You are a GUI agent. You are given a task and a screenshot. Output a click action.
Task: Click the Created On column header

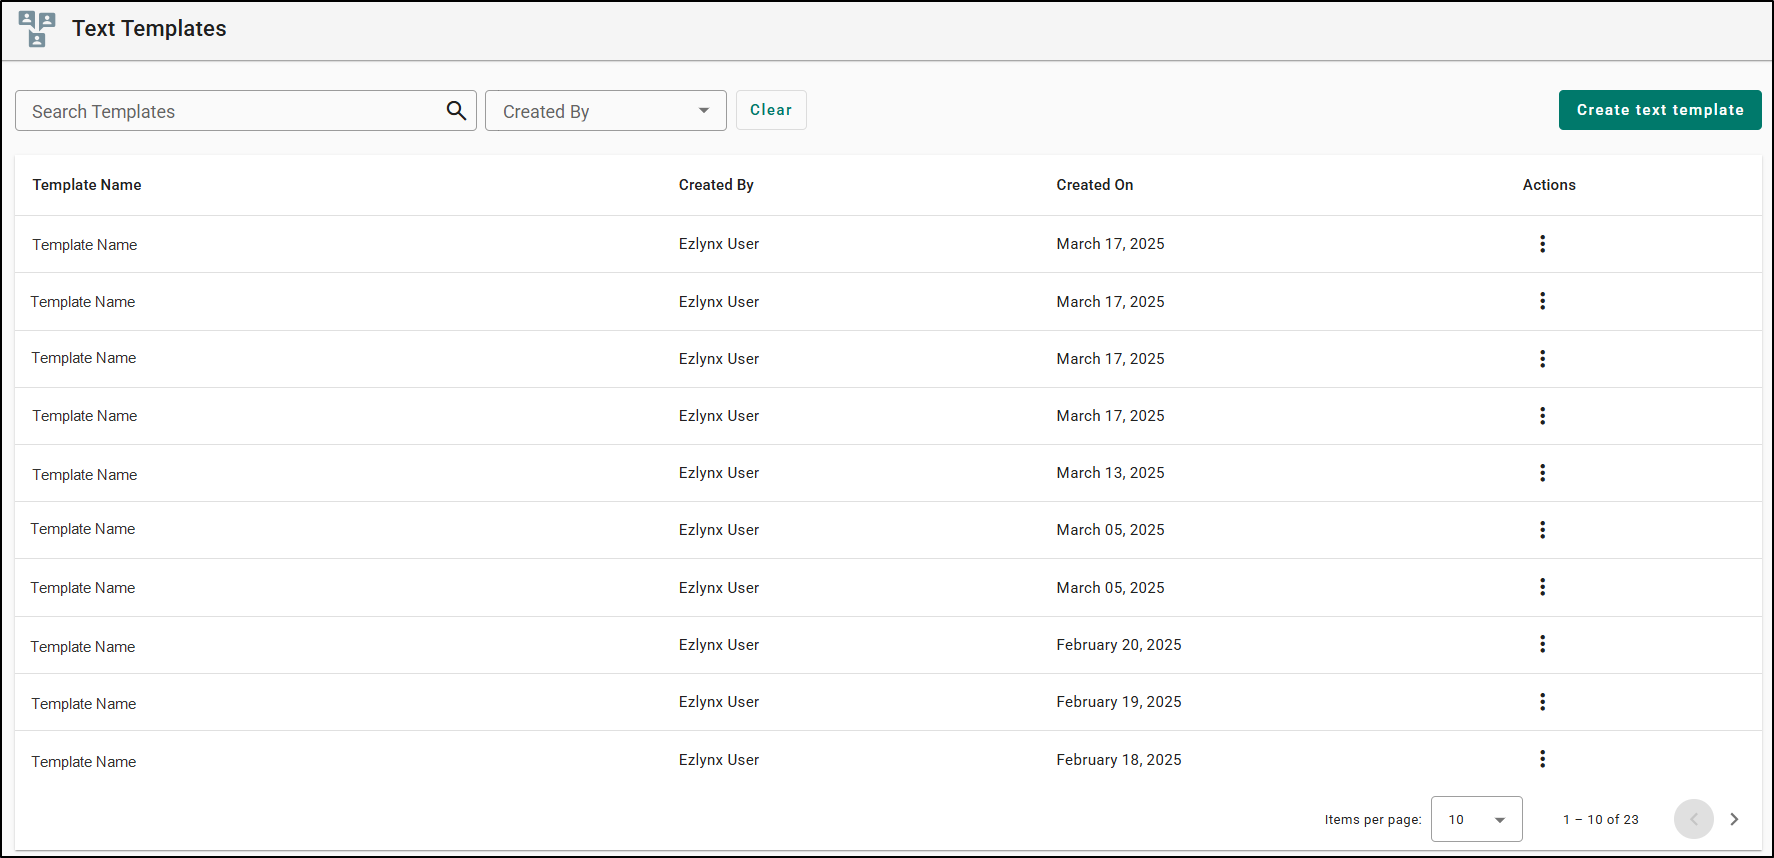[1095, 185]
